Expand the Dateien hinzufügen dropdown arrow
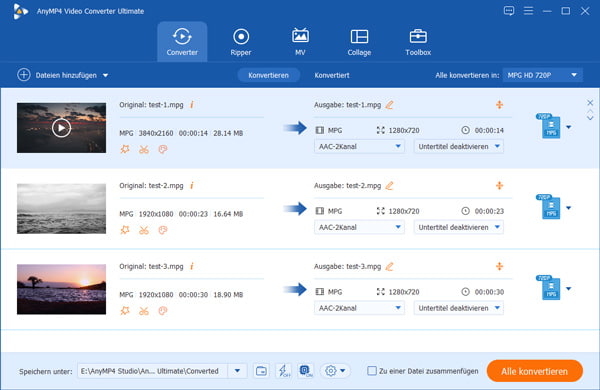 point(105,75)
